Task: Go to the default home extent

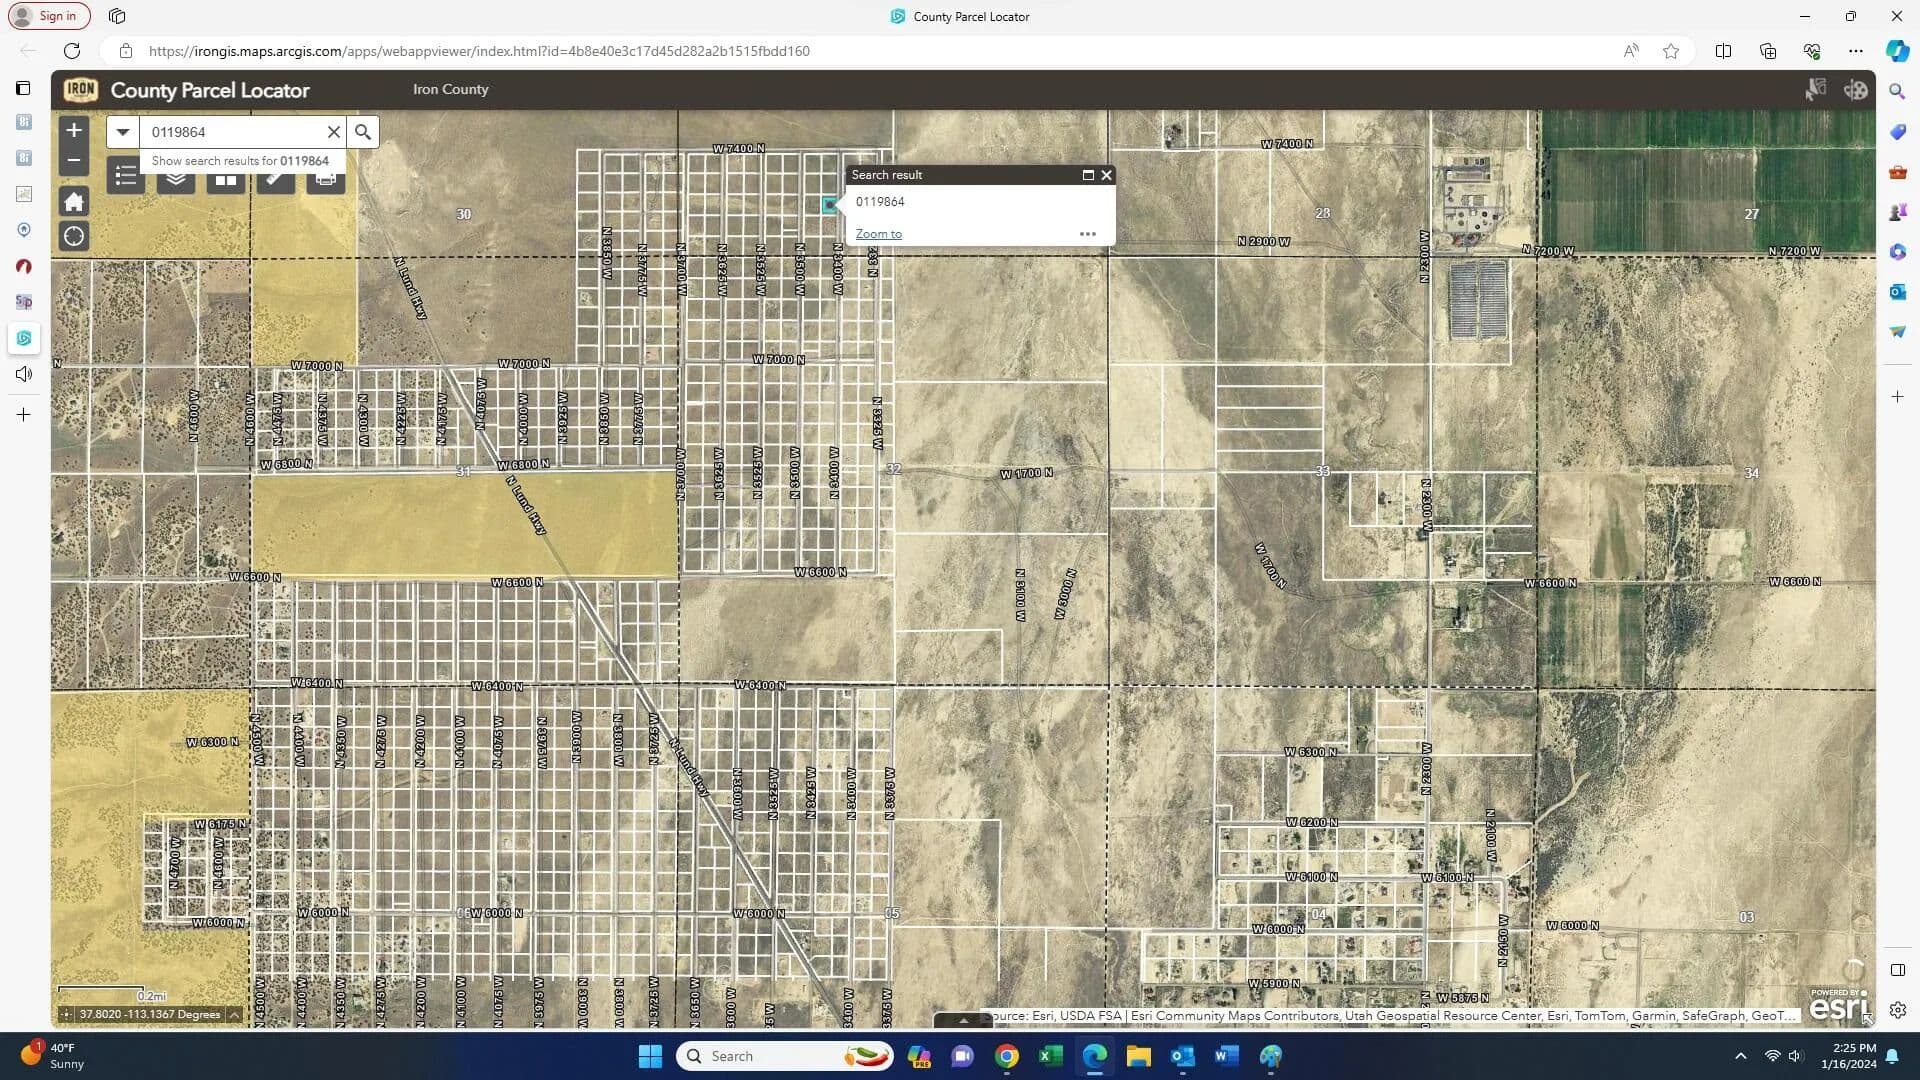Action: coord(74,202)
